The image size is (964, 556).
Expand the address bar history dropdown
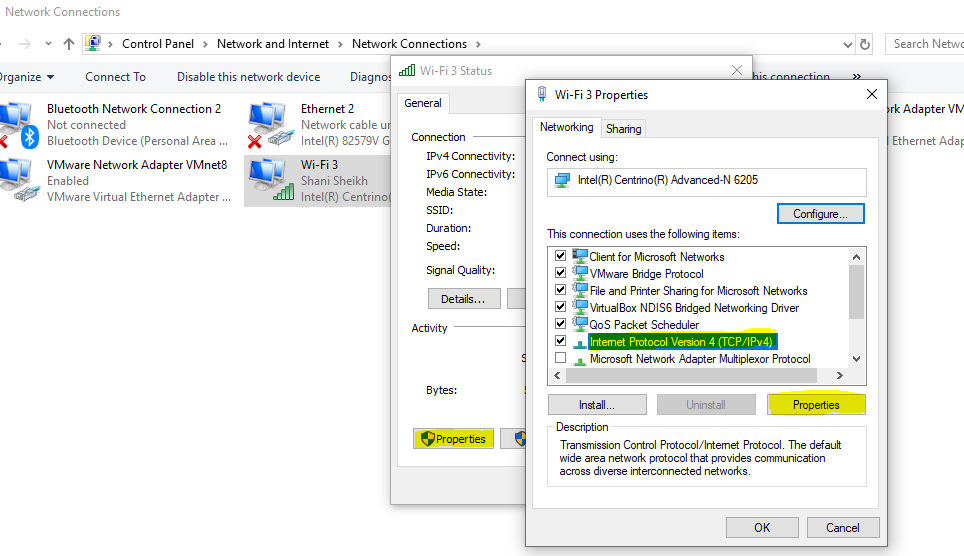(x=848, y=44)
